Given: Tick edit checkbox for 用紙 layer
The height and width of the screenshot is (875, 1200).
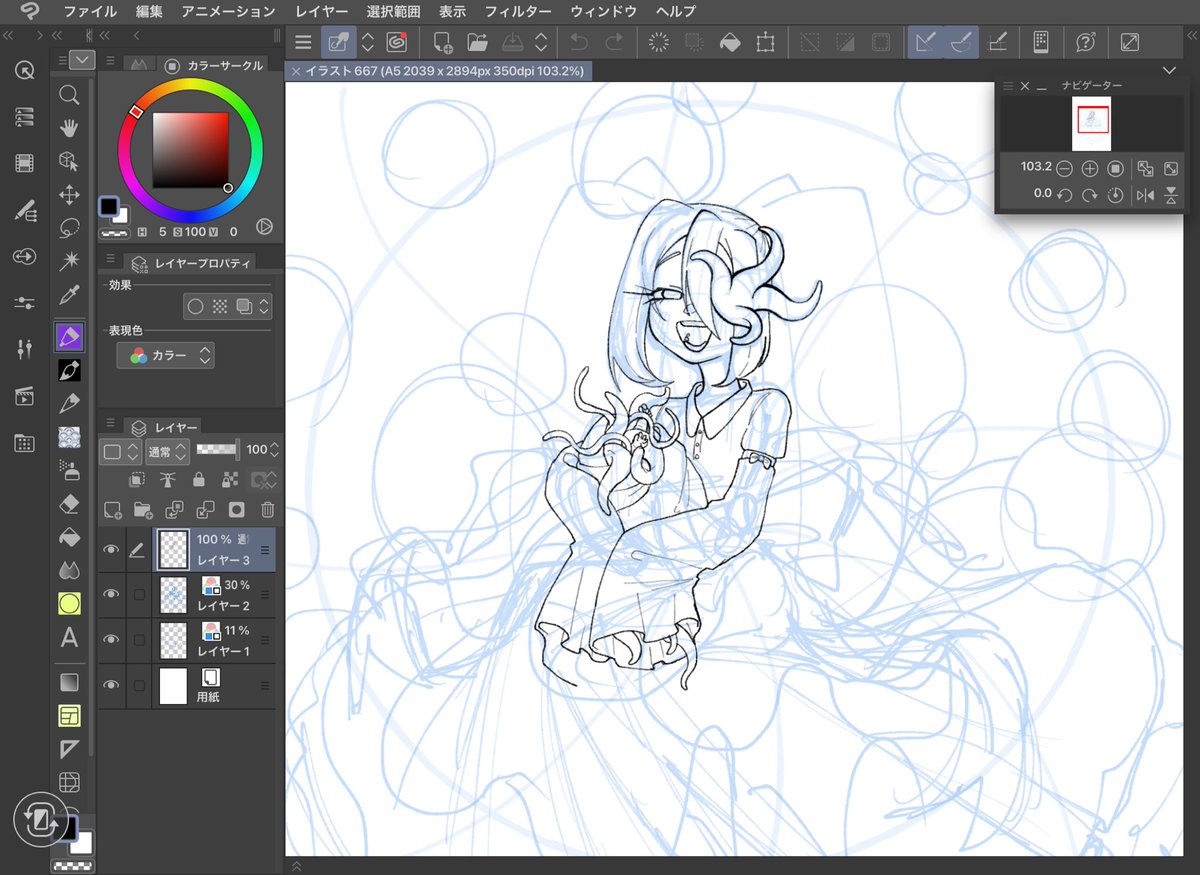Looking at the screenshot, I should coord(139,685).
